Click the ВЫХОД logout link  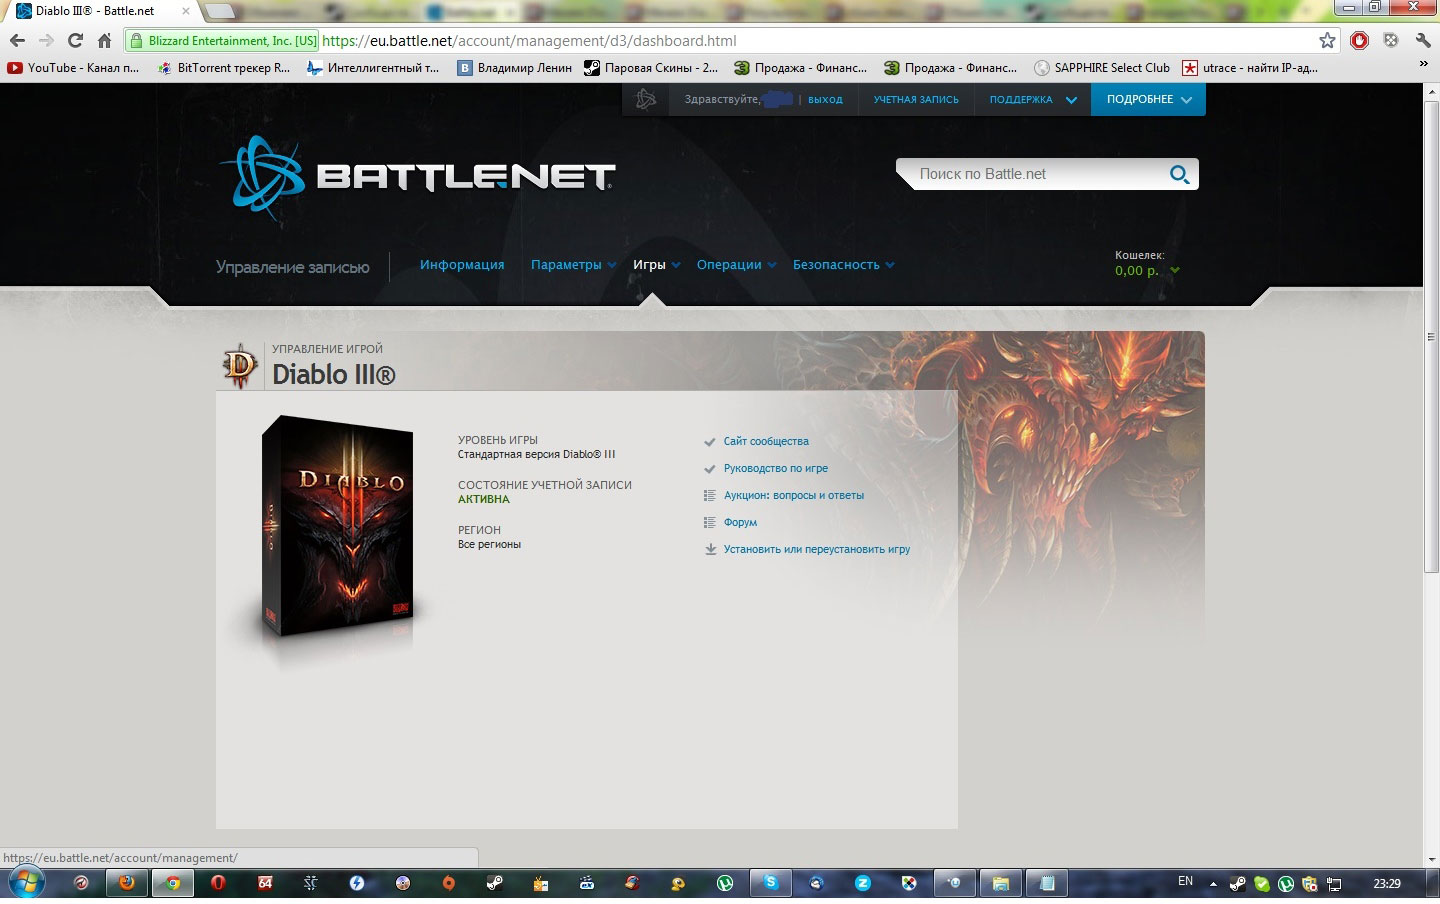pyautogui.click(x=825, y=100)
